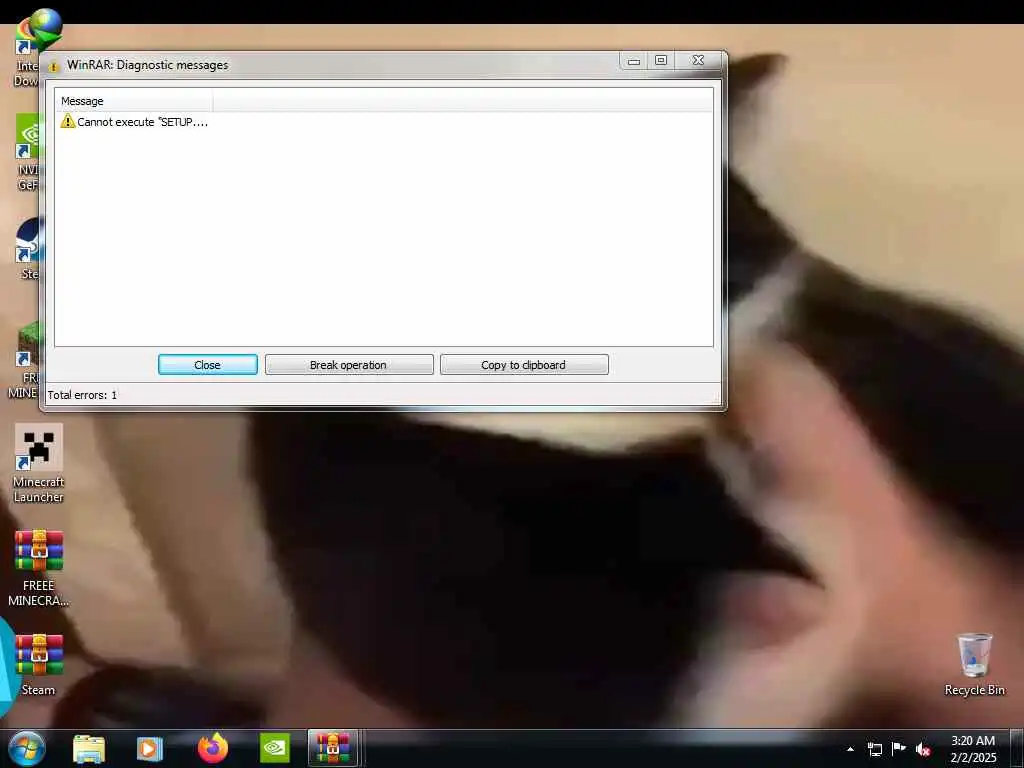Select the NVIDIA GeForce desktop shortcut
1024x768 pixels.
point(26,152)
